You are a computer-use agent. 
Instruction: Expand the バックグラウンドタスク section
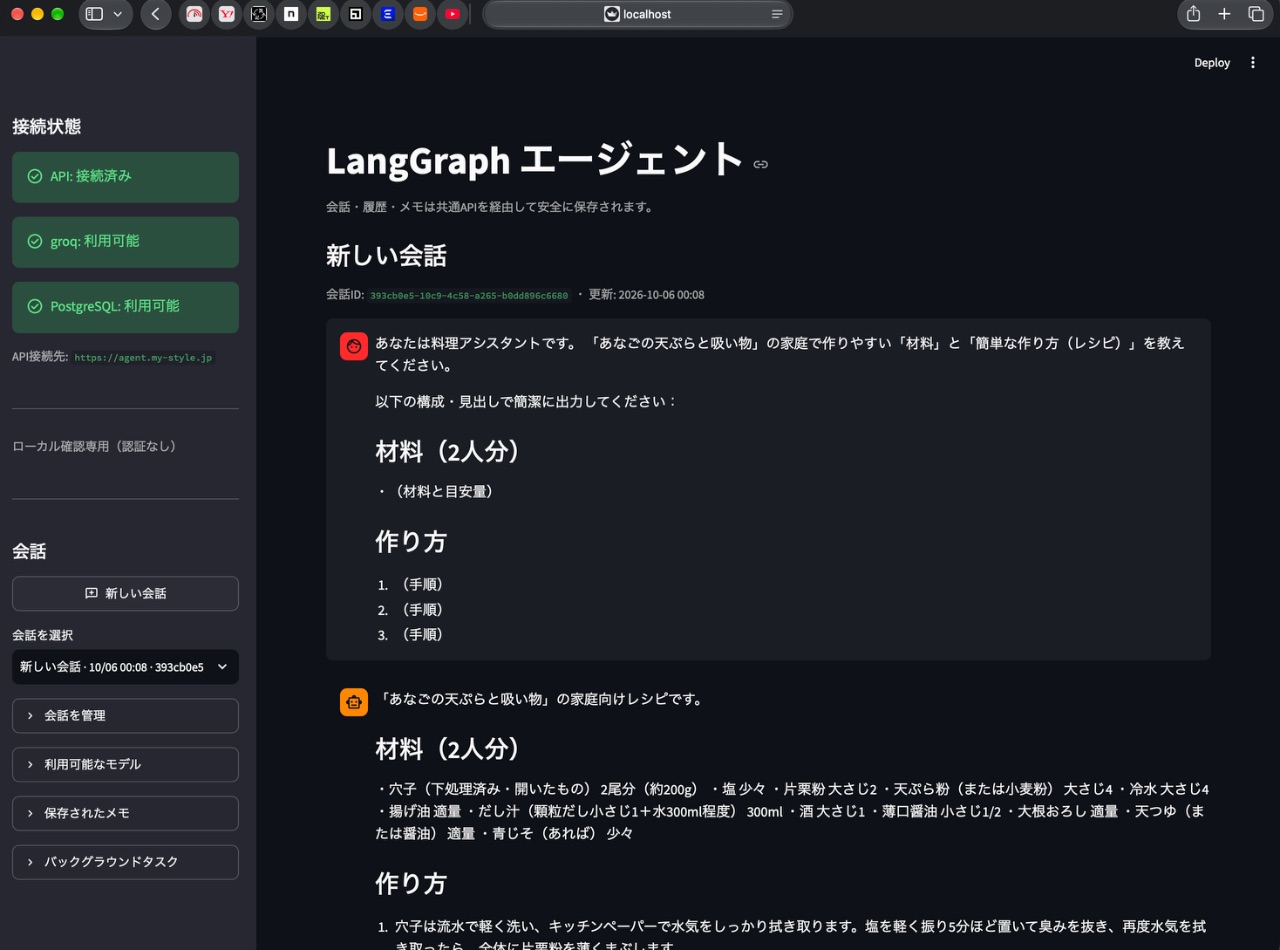(x=125, y=862)
